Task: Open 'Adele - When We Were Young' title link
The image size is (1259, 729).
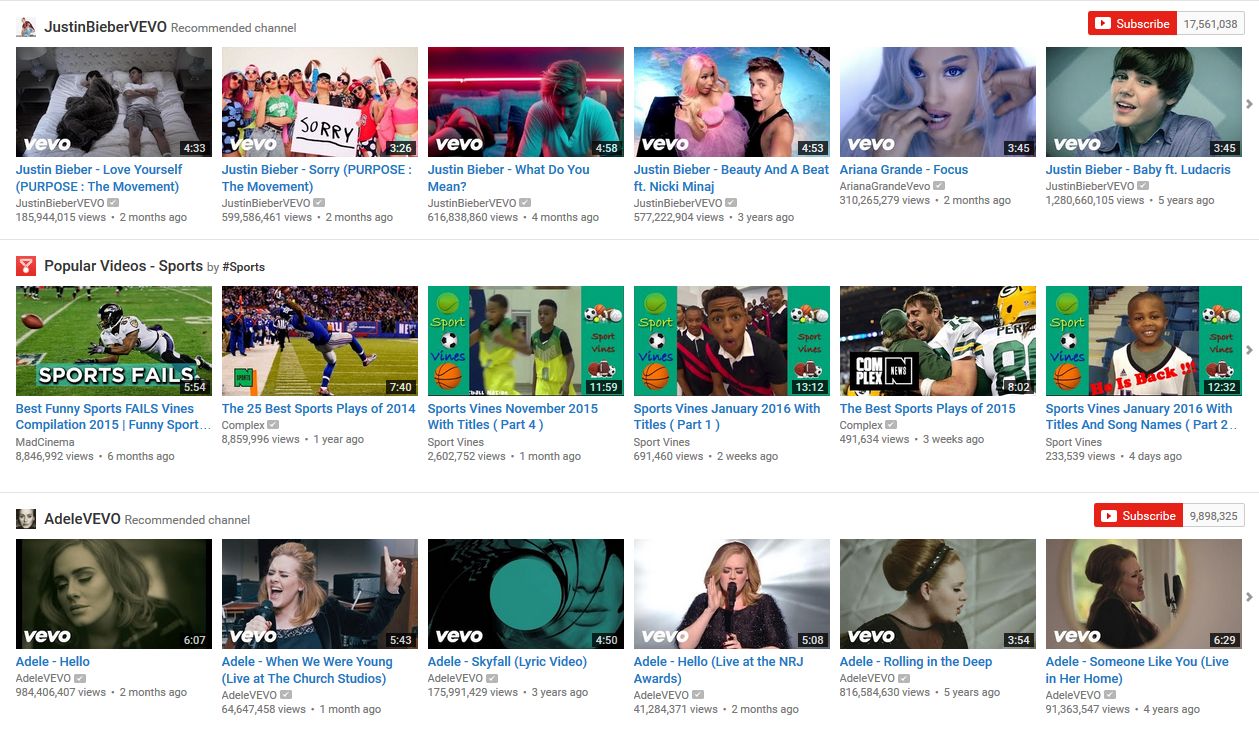Action: [x=307, y=670]
